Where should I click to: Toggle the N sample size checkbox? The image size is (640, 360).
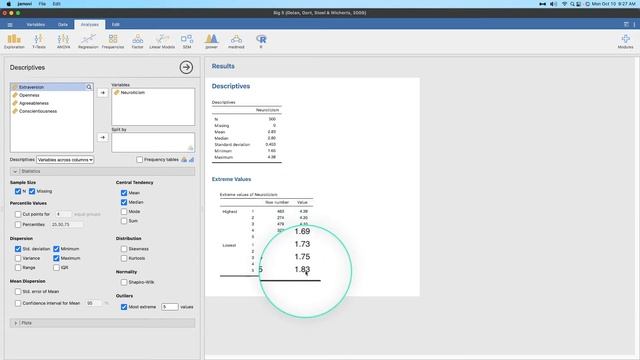click(x=18, y=191)
